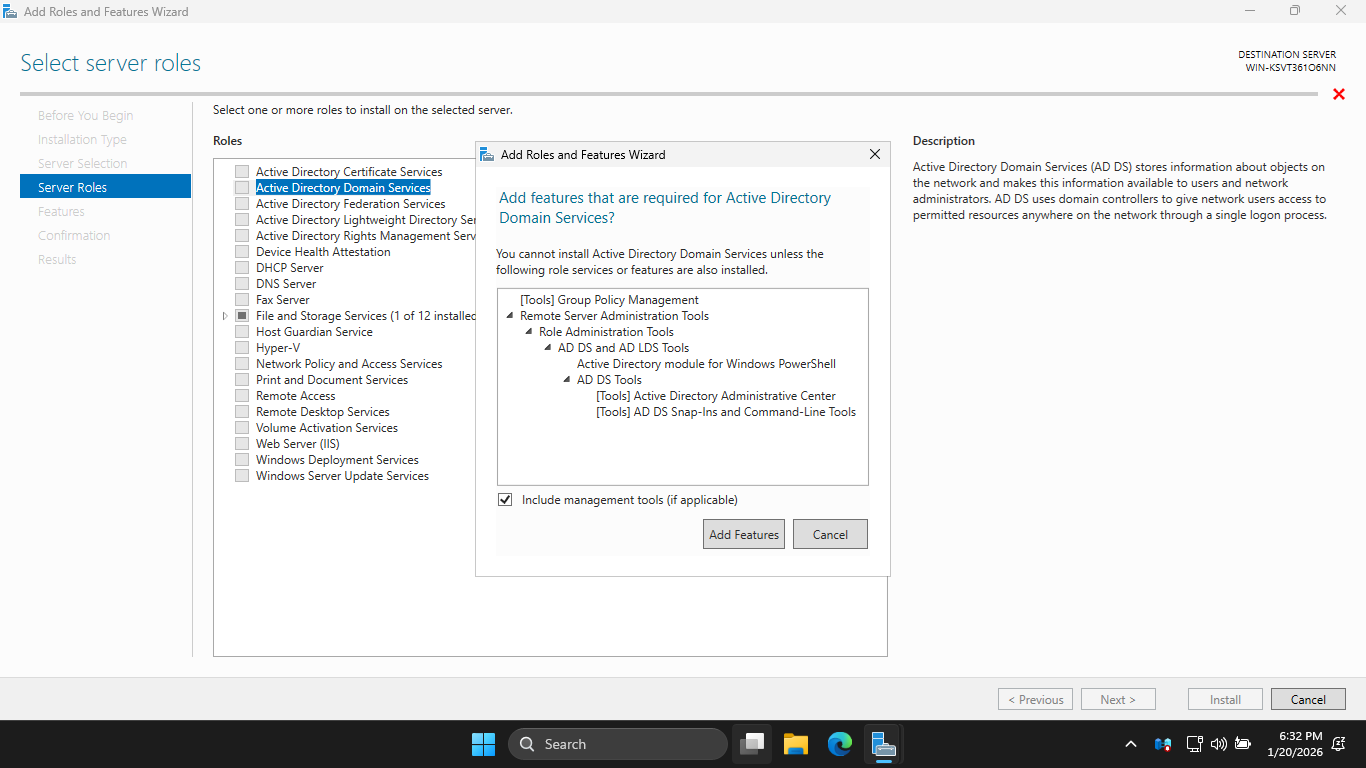This screenshot has height=768, width=1366.
Task: Show hidden system tray icons
Action: (x=1131, y=744)
